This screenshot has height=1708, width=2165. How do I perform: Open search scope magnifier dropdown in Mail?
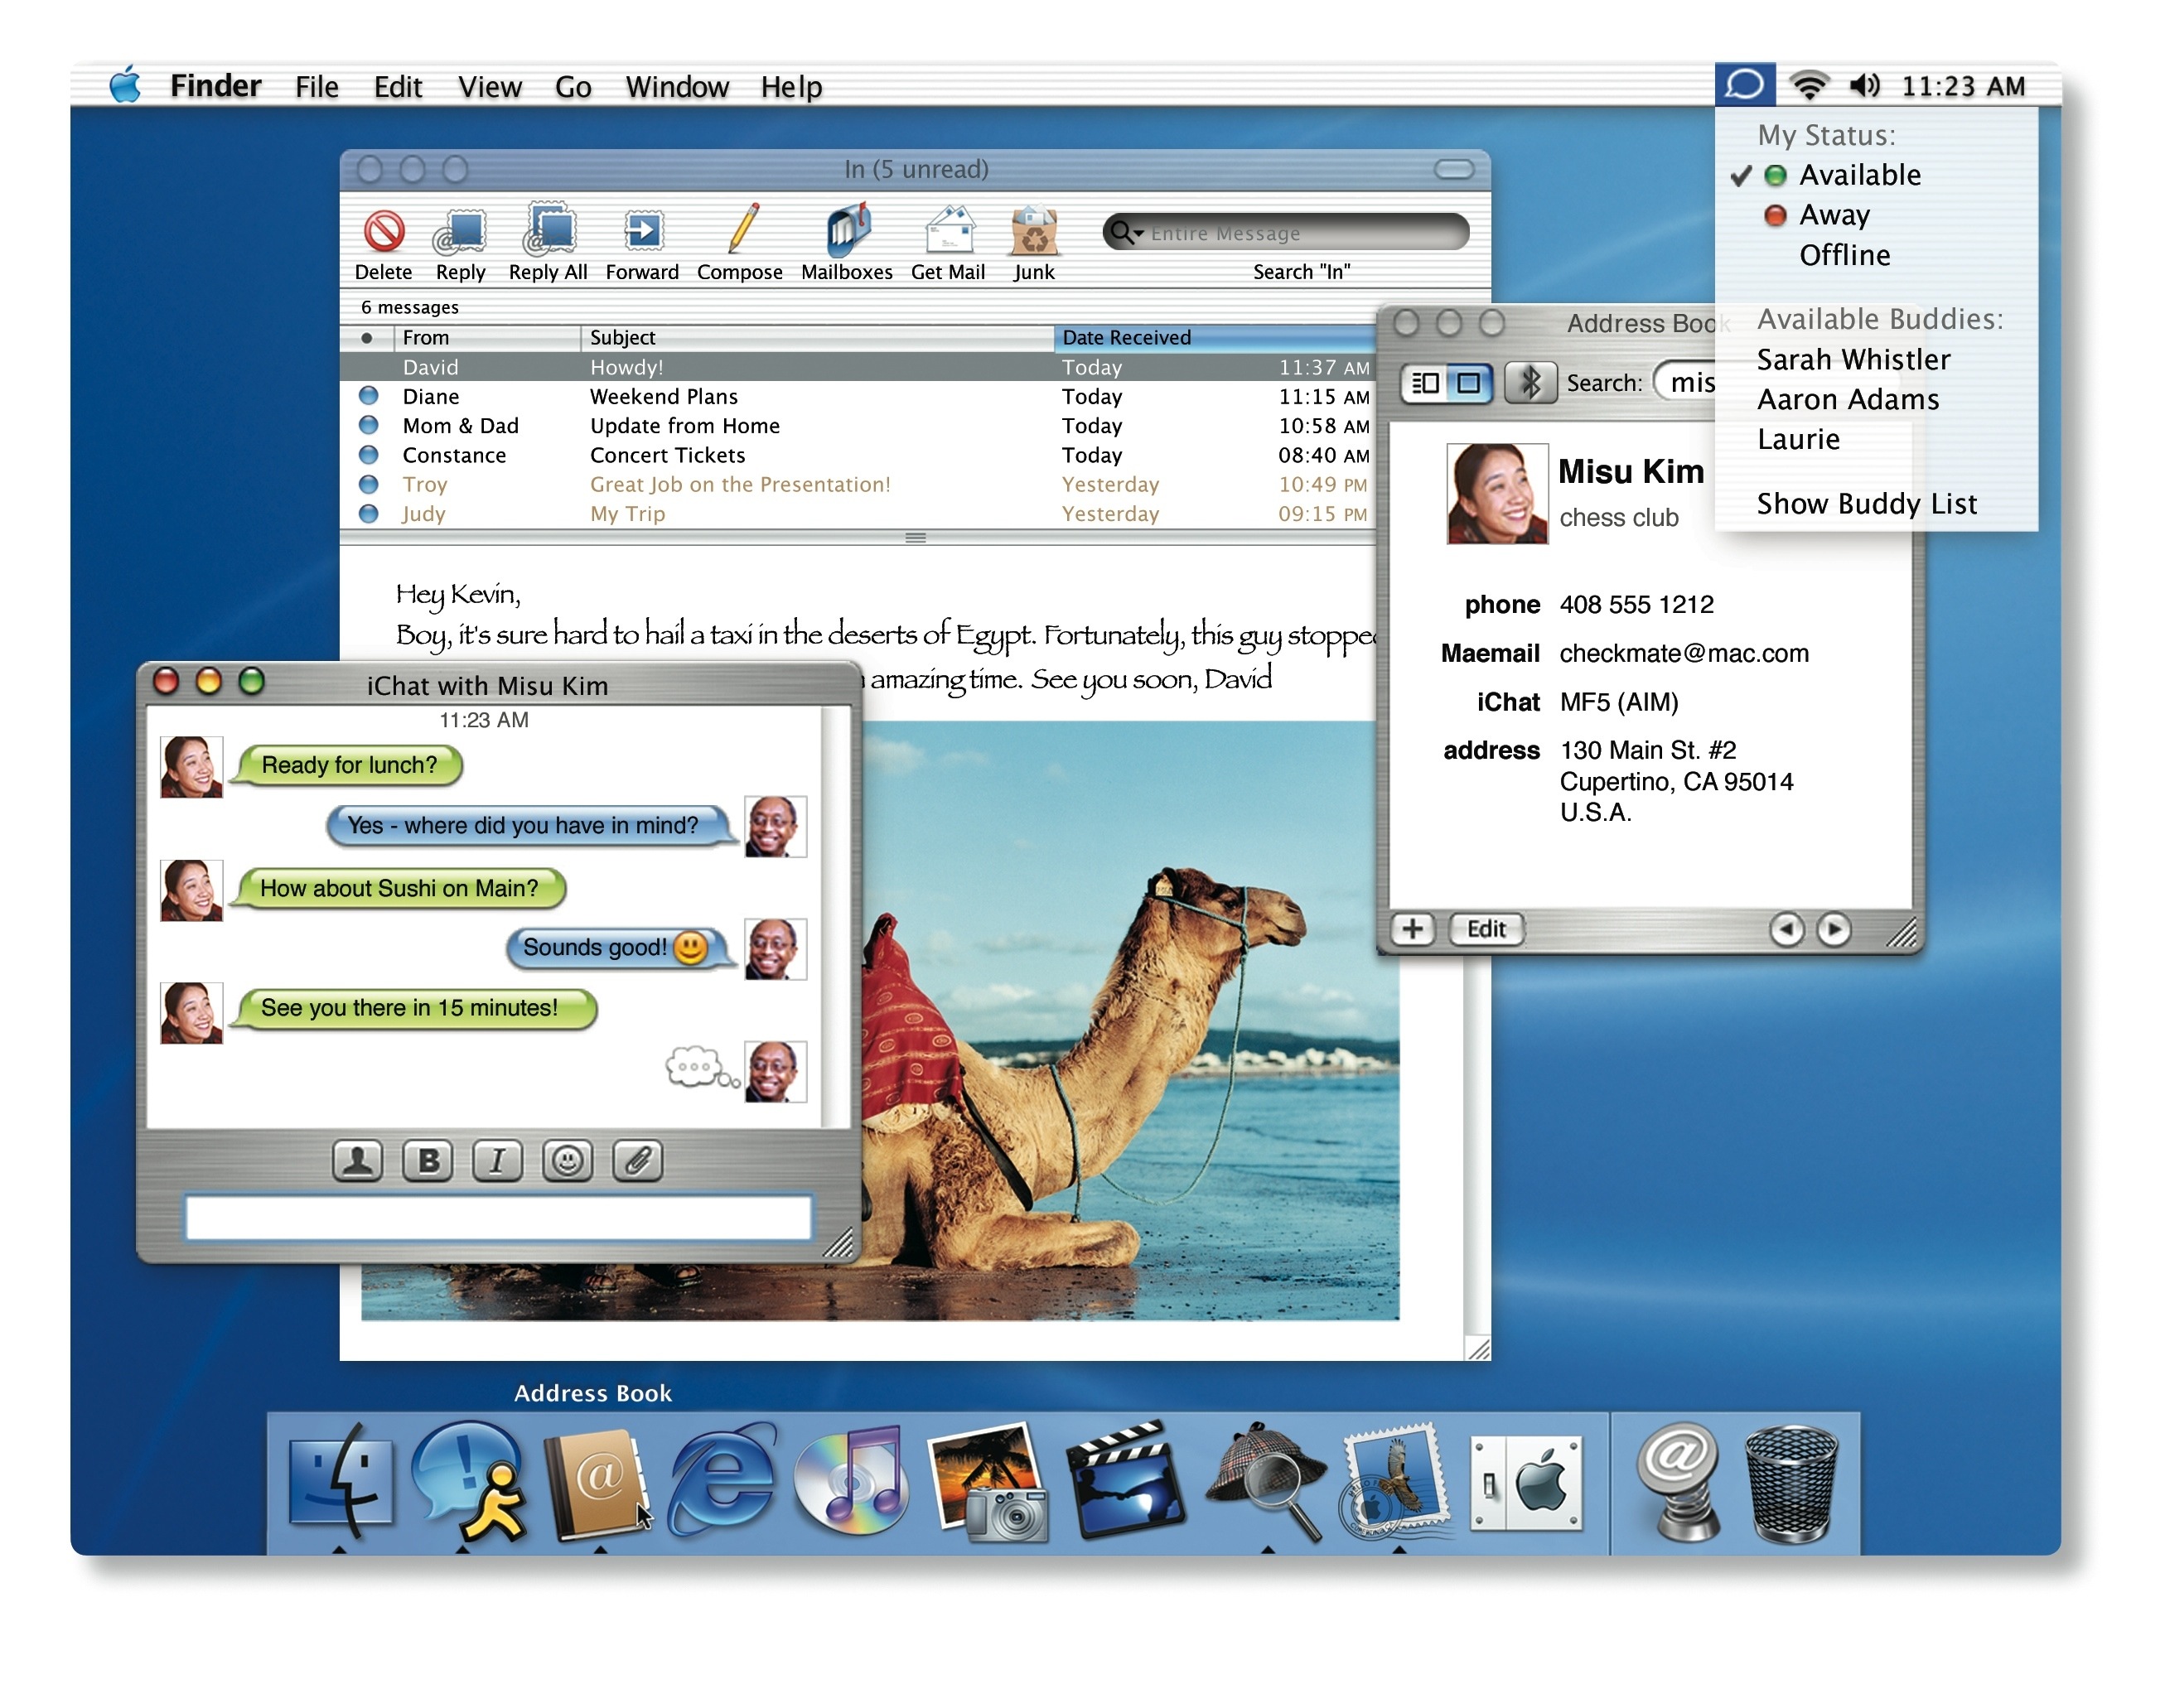pos(1127,233)
